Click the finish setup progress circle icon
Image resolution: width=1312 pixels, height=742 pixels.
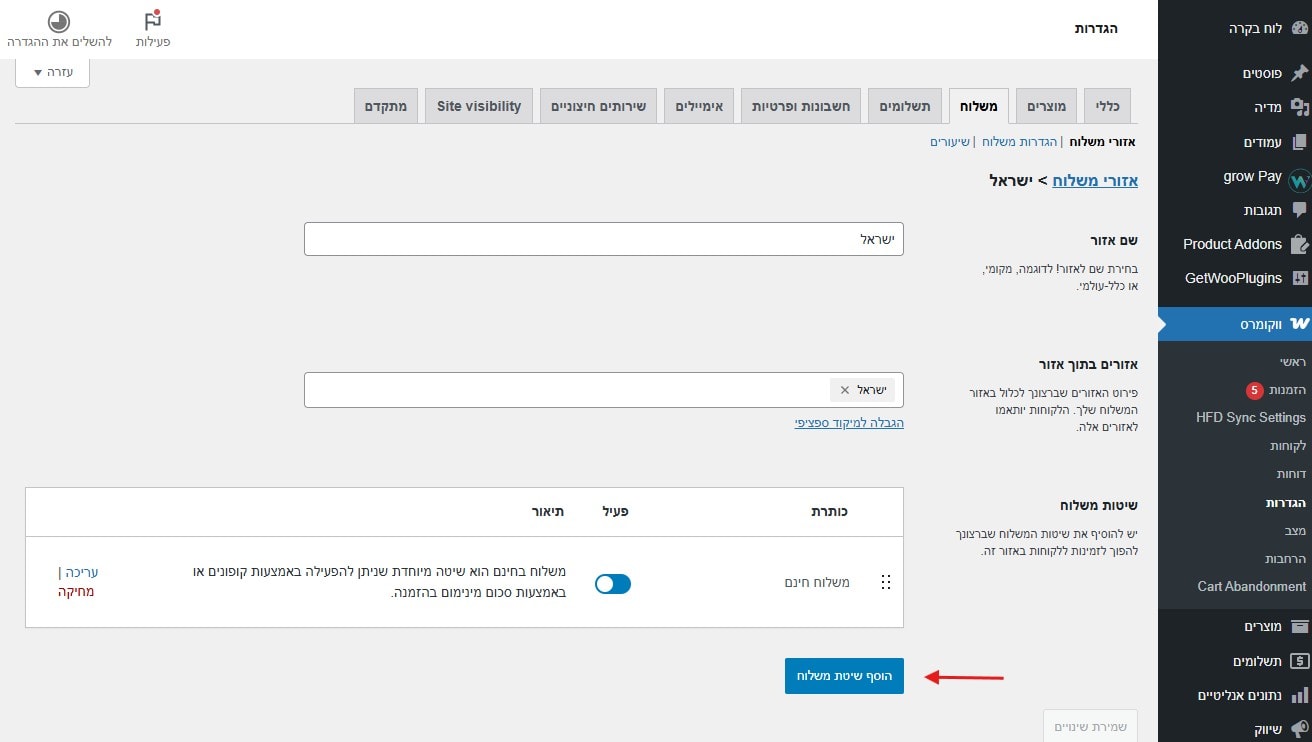click(59, 21)
